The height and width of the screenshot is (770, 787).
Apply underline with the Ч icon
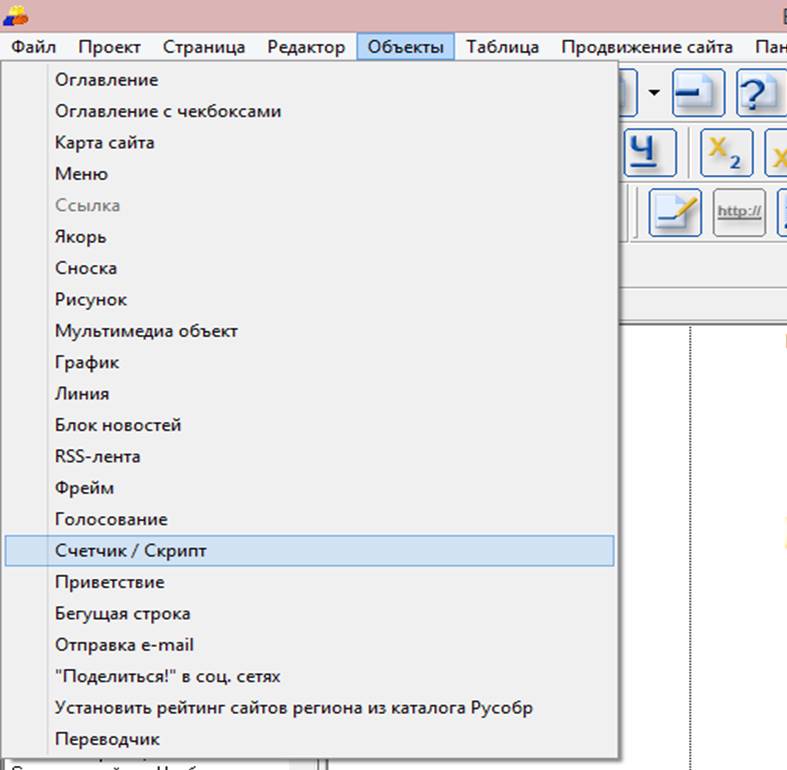point(650,152)
